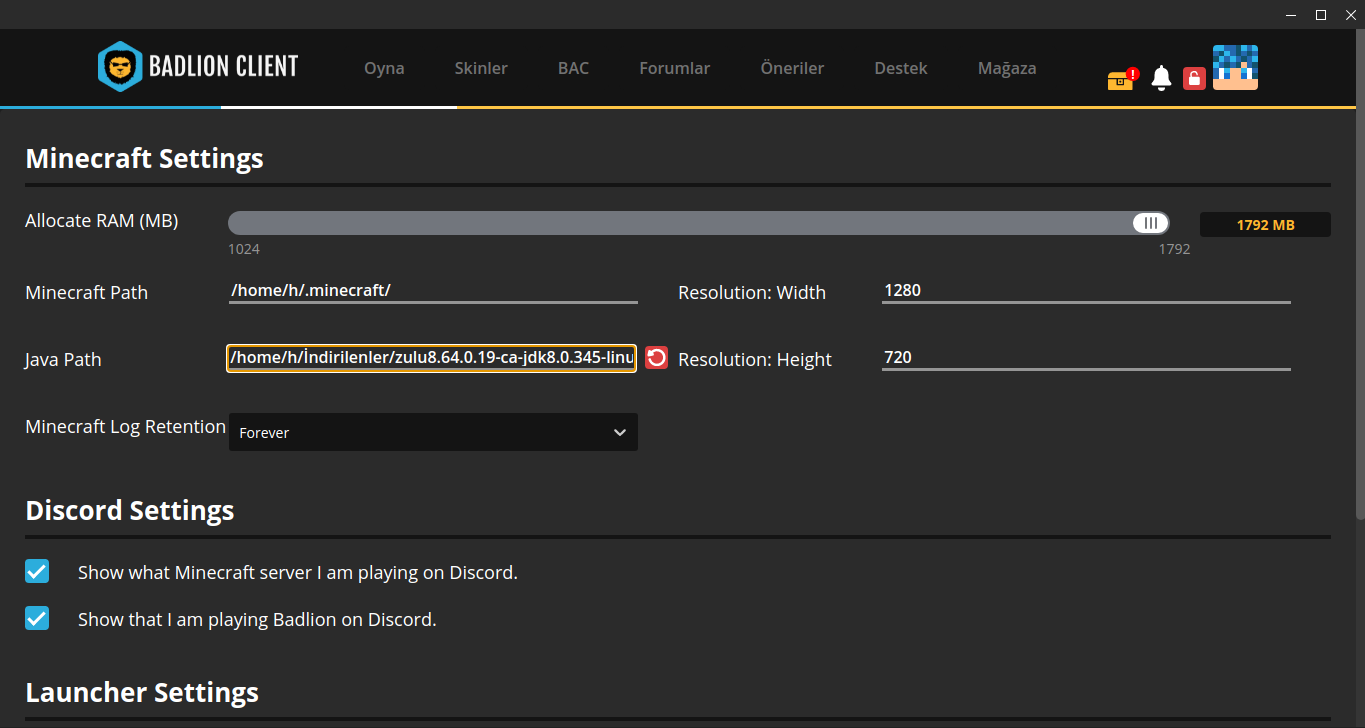1365x728 pixels.
Task: Focus the Java Path input field
Action: click(x=431, y=358)
